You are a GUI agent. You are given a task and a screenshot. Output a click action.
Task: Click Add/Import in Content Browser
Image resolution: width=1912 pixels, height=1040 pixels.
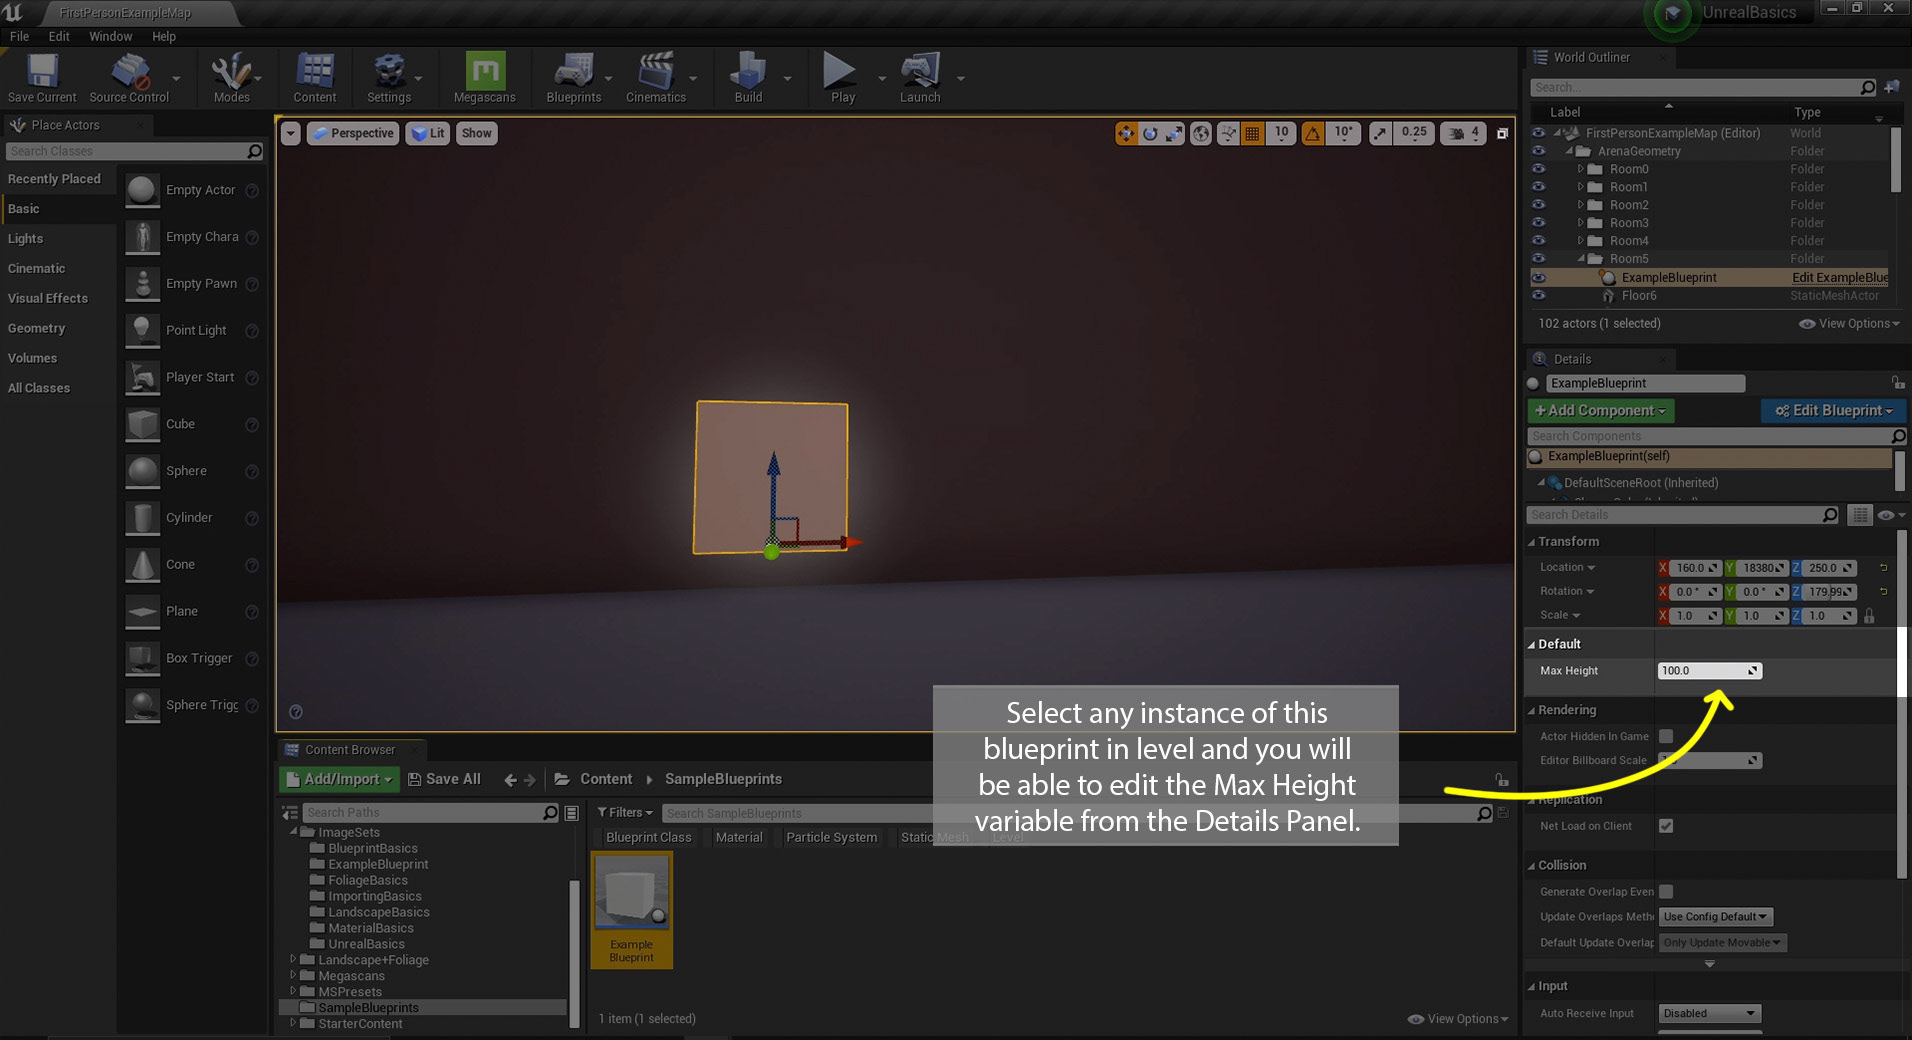pyautogui.click(x=339, y=780)
